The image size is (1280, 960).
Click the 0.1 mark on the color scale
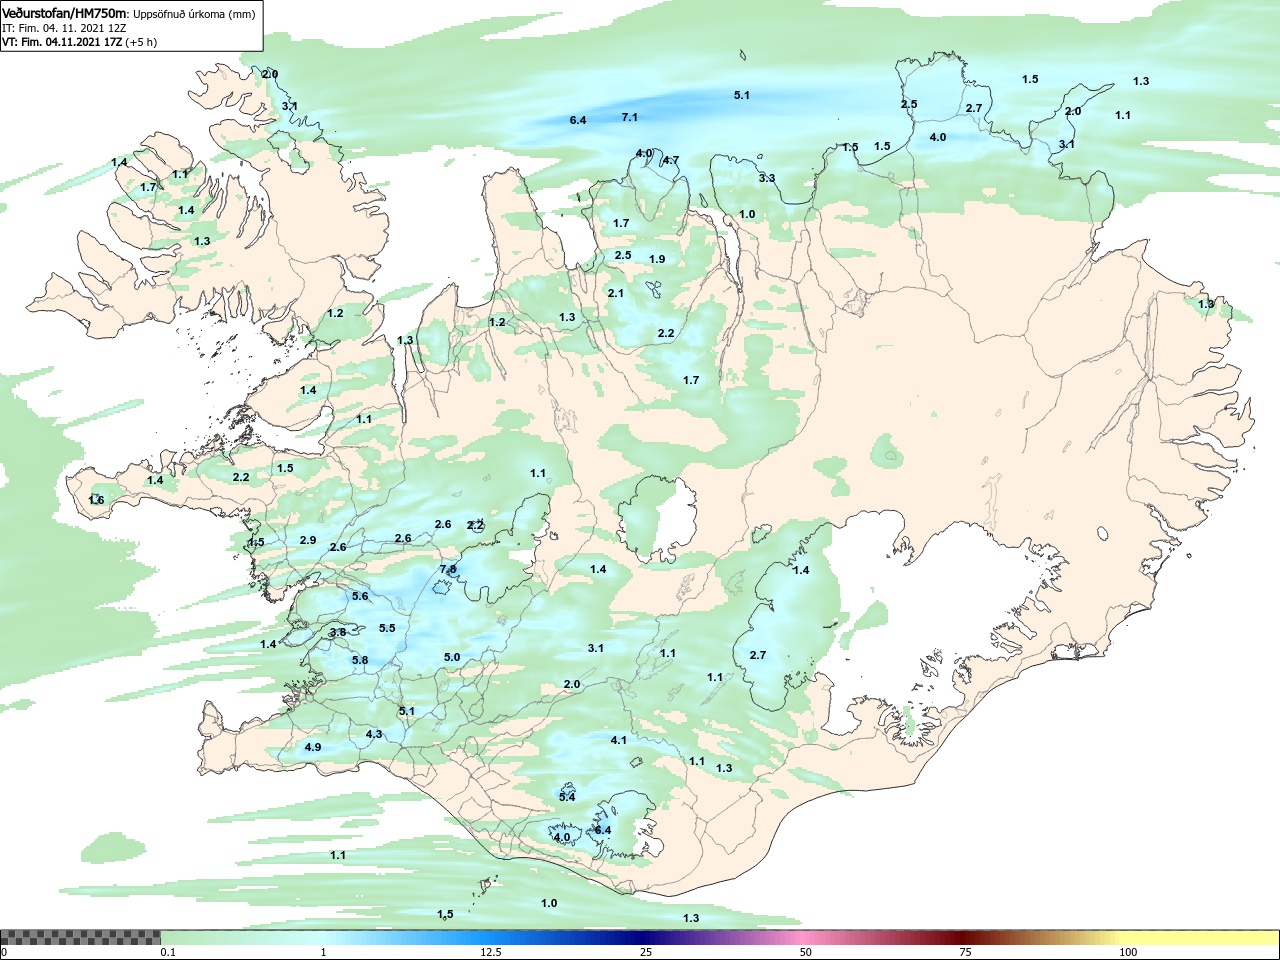click(168, 953)
